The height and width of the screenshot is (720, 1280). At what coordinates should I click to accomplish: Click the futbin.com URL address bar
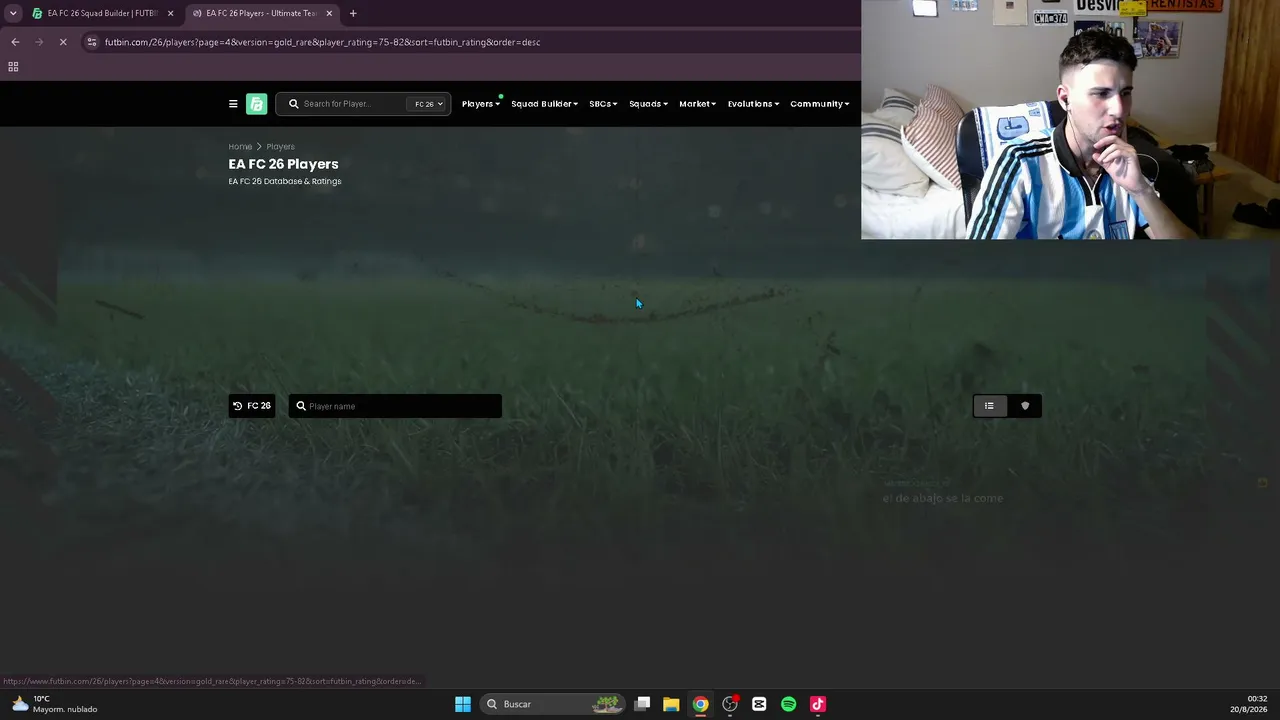click(322, 42)
